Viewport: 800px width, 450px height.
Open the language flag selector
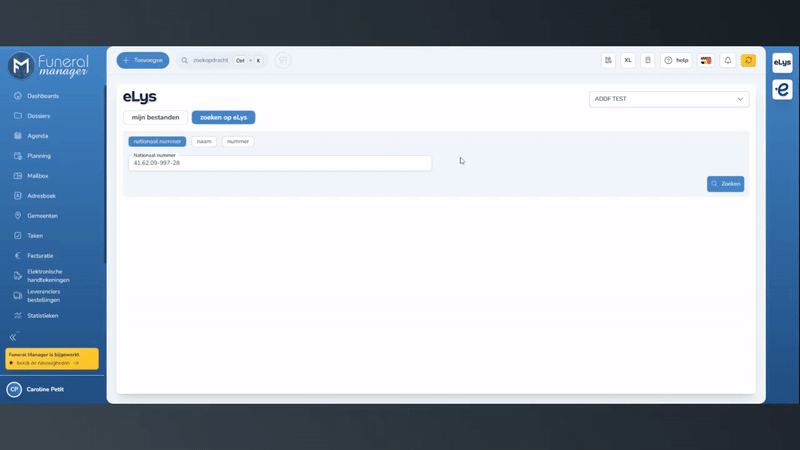pyautogui.click(x=706, y=60)
